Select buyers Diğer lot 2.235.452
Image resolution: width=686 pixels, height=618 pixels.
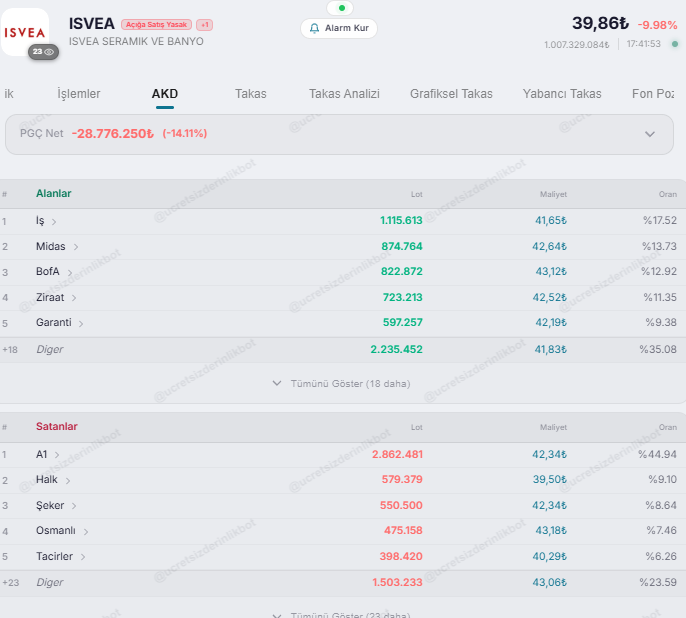click(396, 349)
